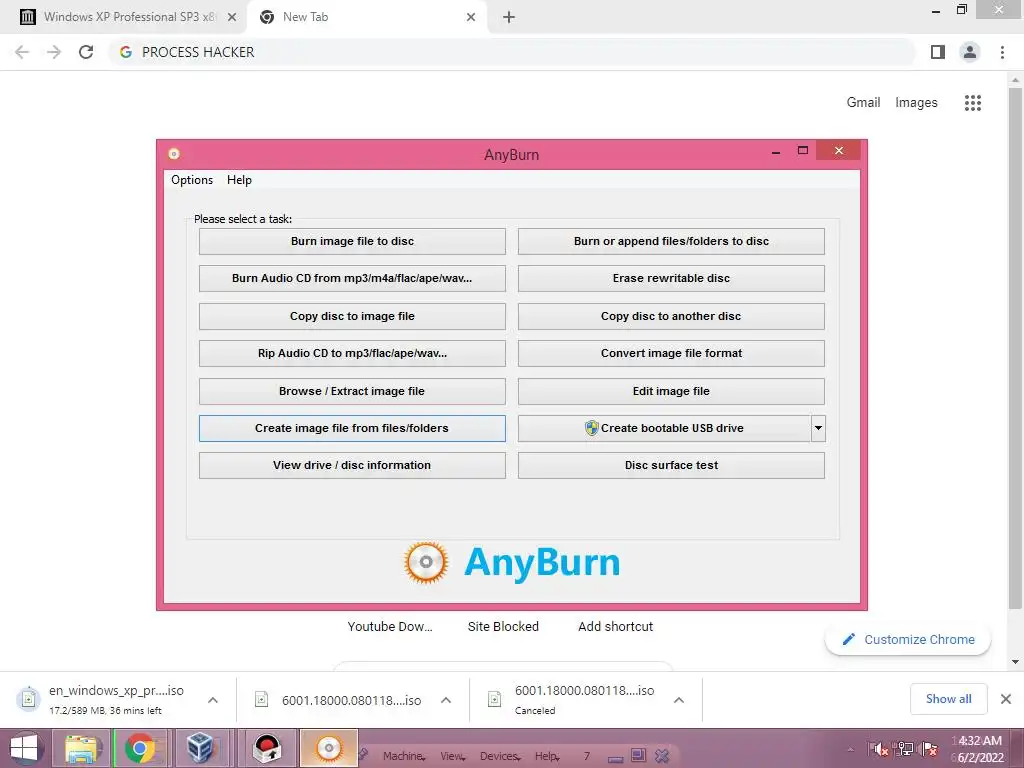Image resolution: width=1024 pixels, height=768 pixels.
Task: Open File Explorer from taskbar
Action: (x=82, y=748)
